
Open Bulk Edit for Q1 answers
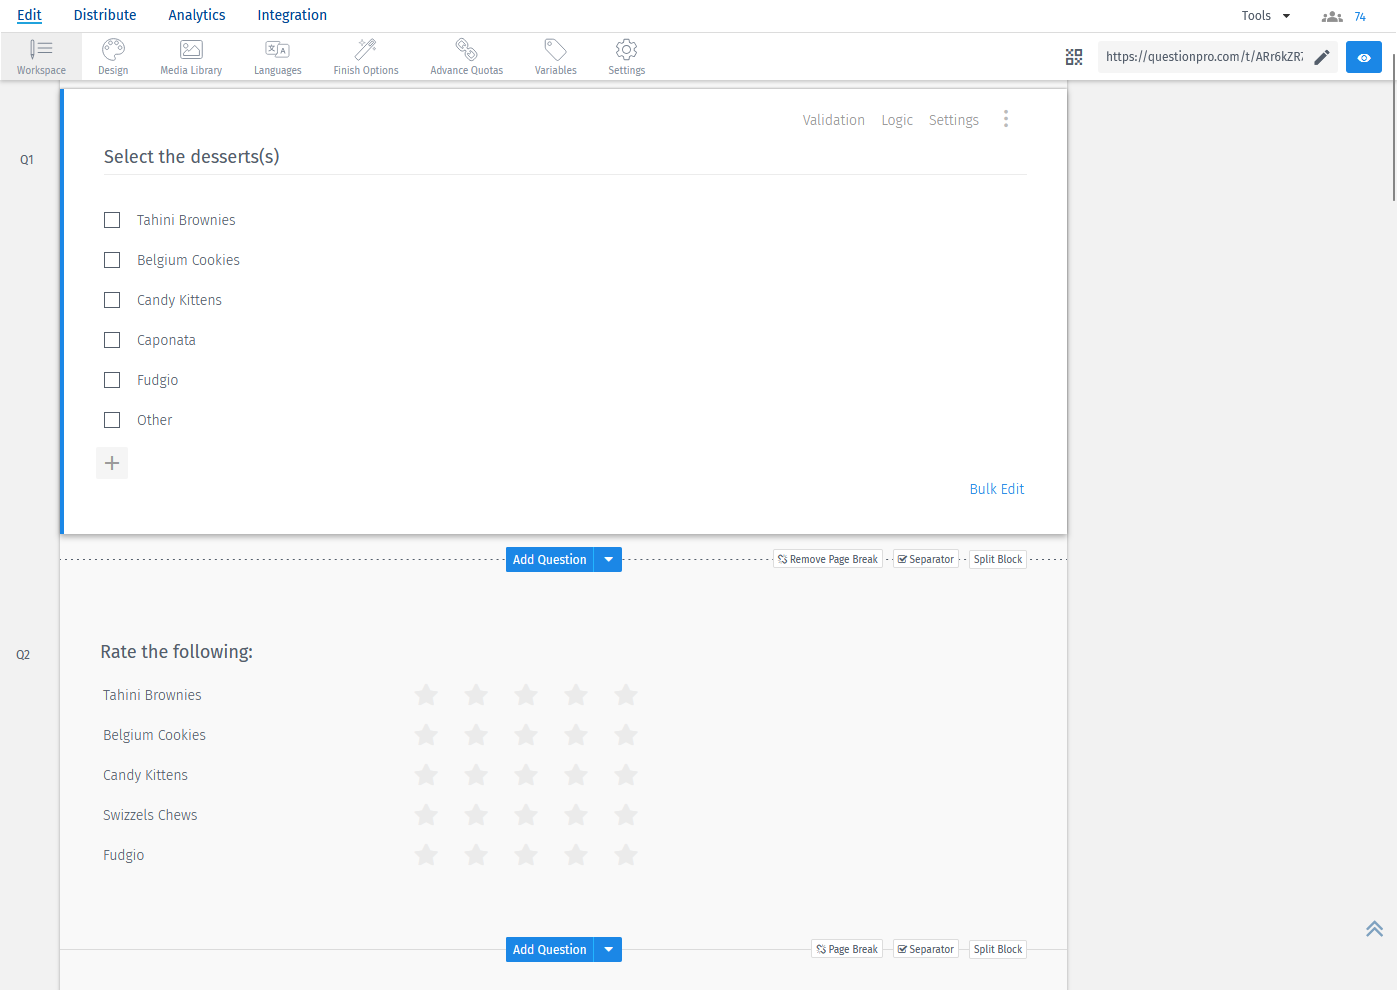tap(996, 489)
